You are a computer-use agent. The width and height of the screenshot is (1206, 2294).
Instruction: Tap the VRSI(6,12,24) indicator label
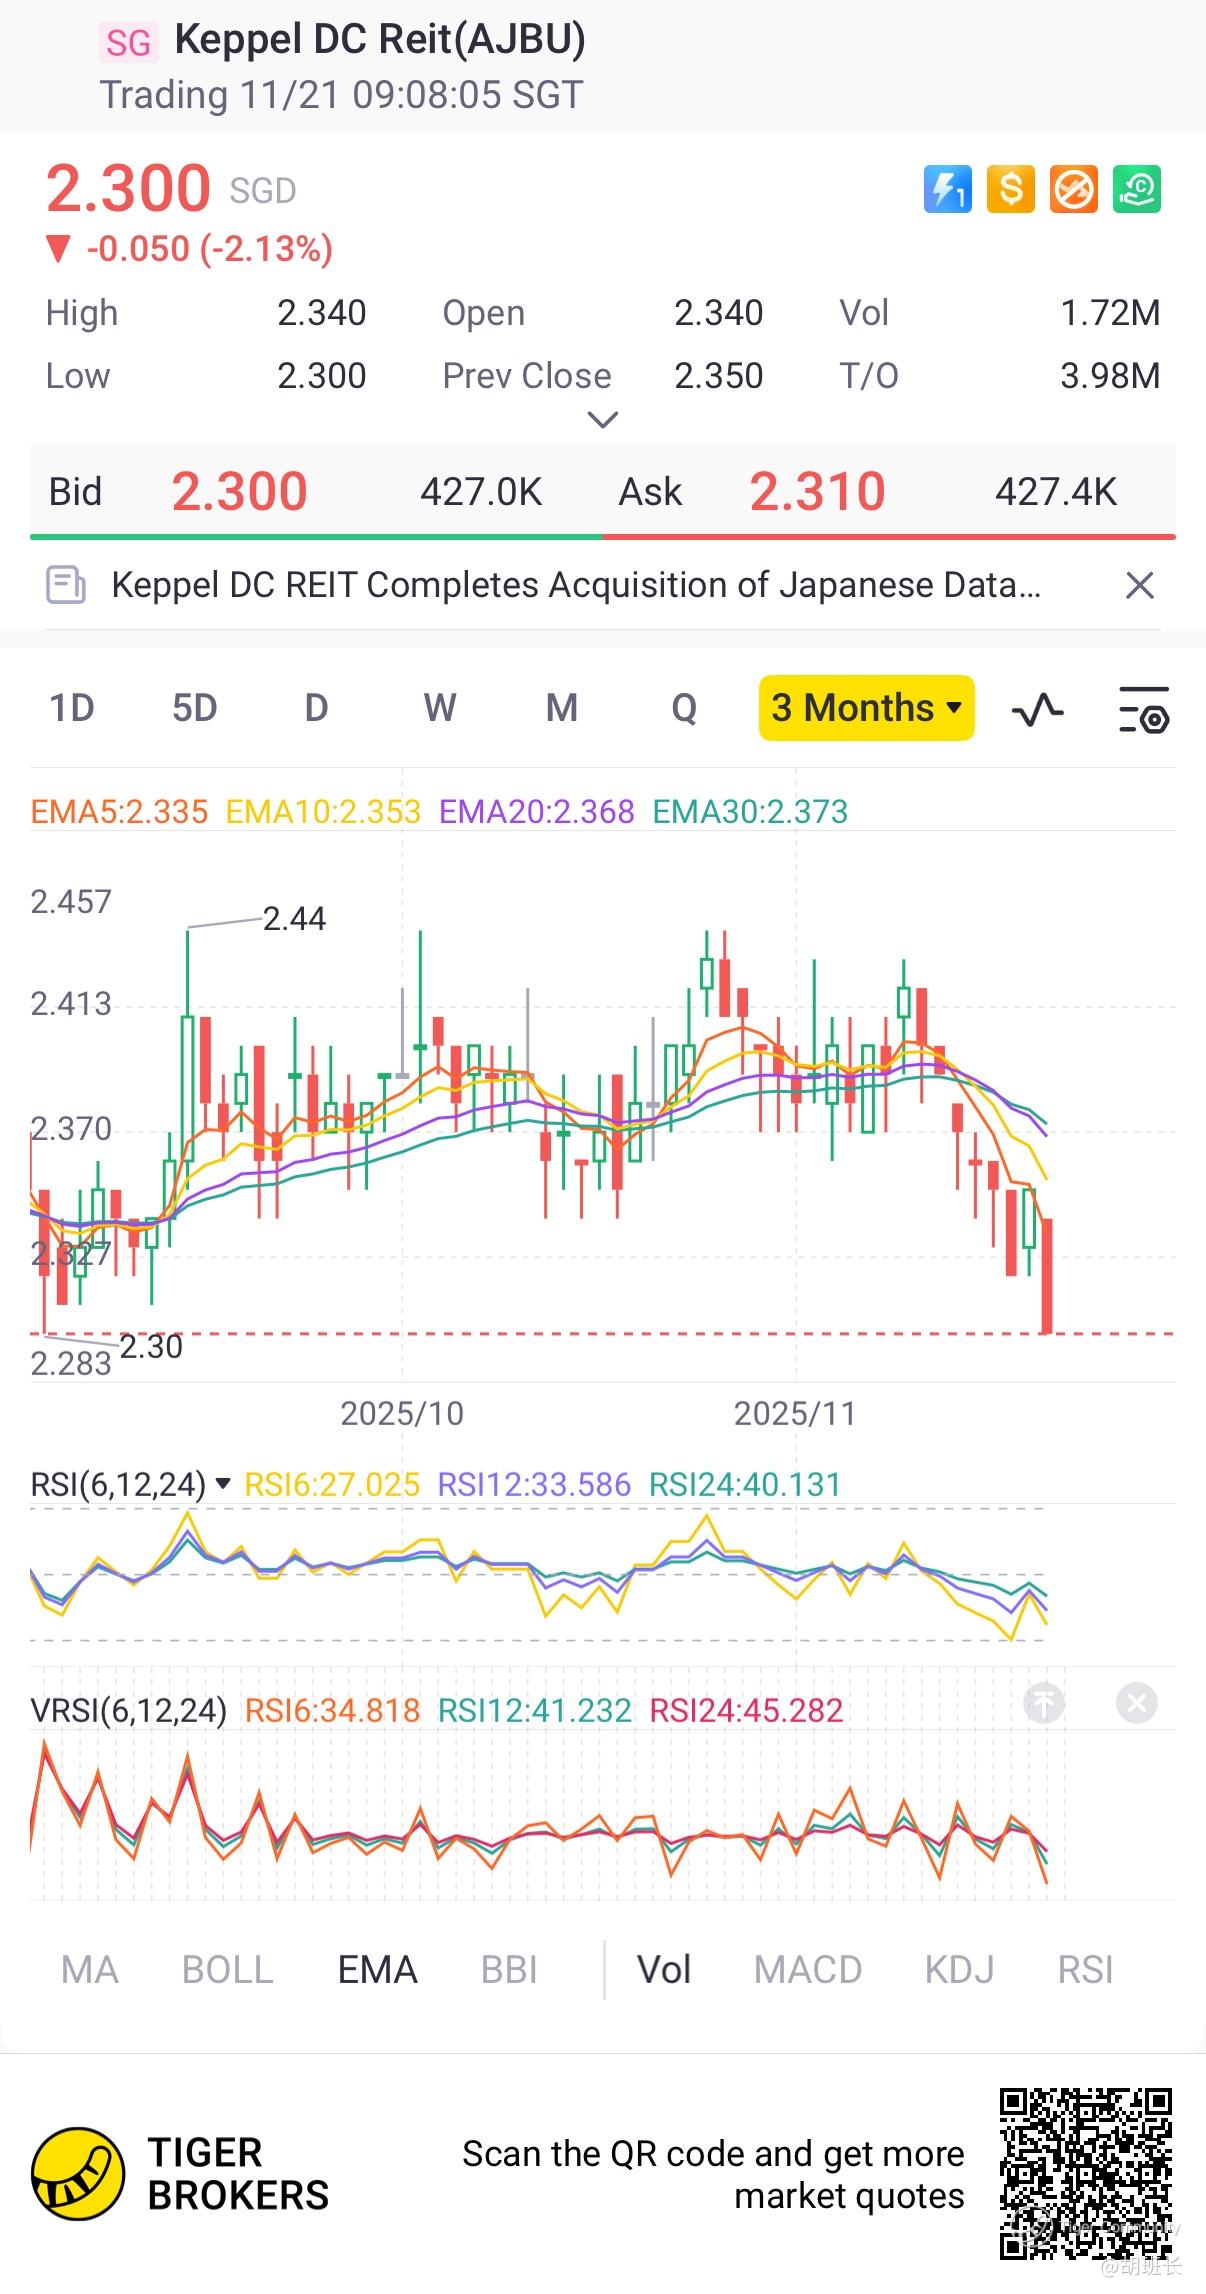129,1710
